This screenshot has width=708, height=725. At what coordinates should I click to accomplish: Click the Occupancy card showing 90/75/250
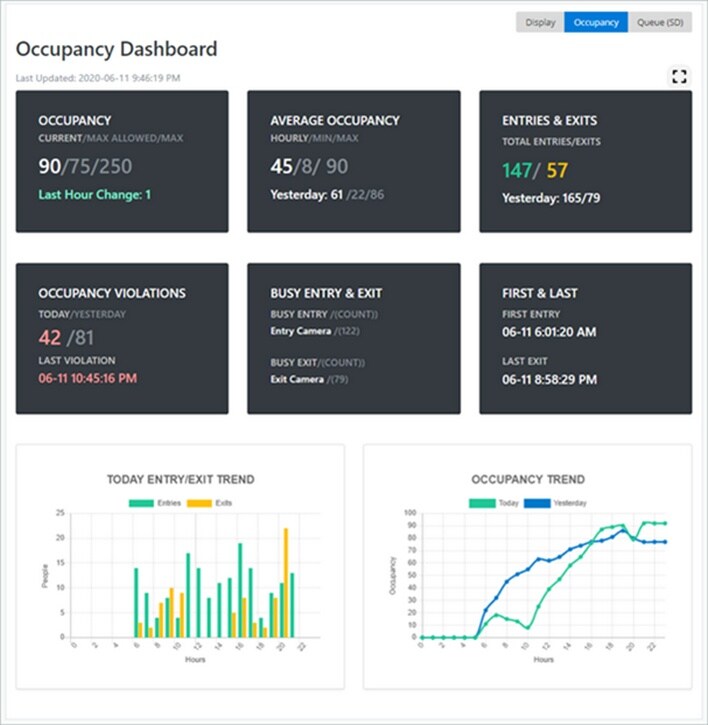pyautogui.click(x=122, y=162)
